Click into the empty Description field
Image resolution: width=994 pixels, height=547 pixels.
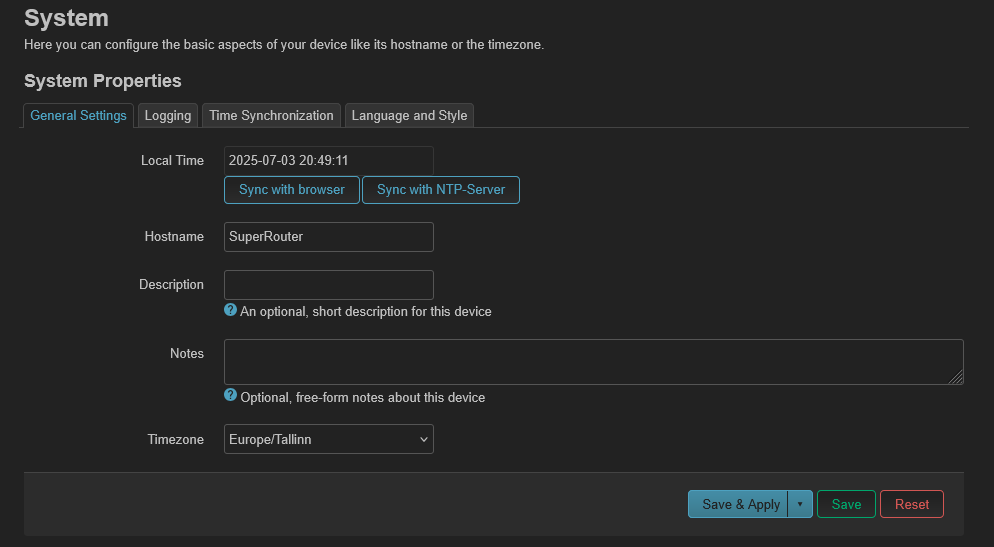click(x=328, y=285)
